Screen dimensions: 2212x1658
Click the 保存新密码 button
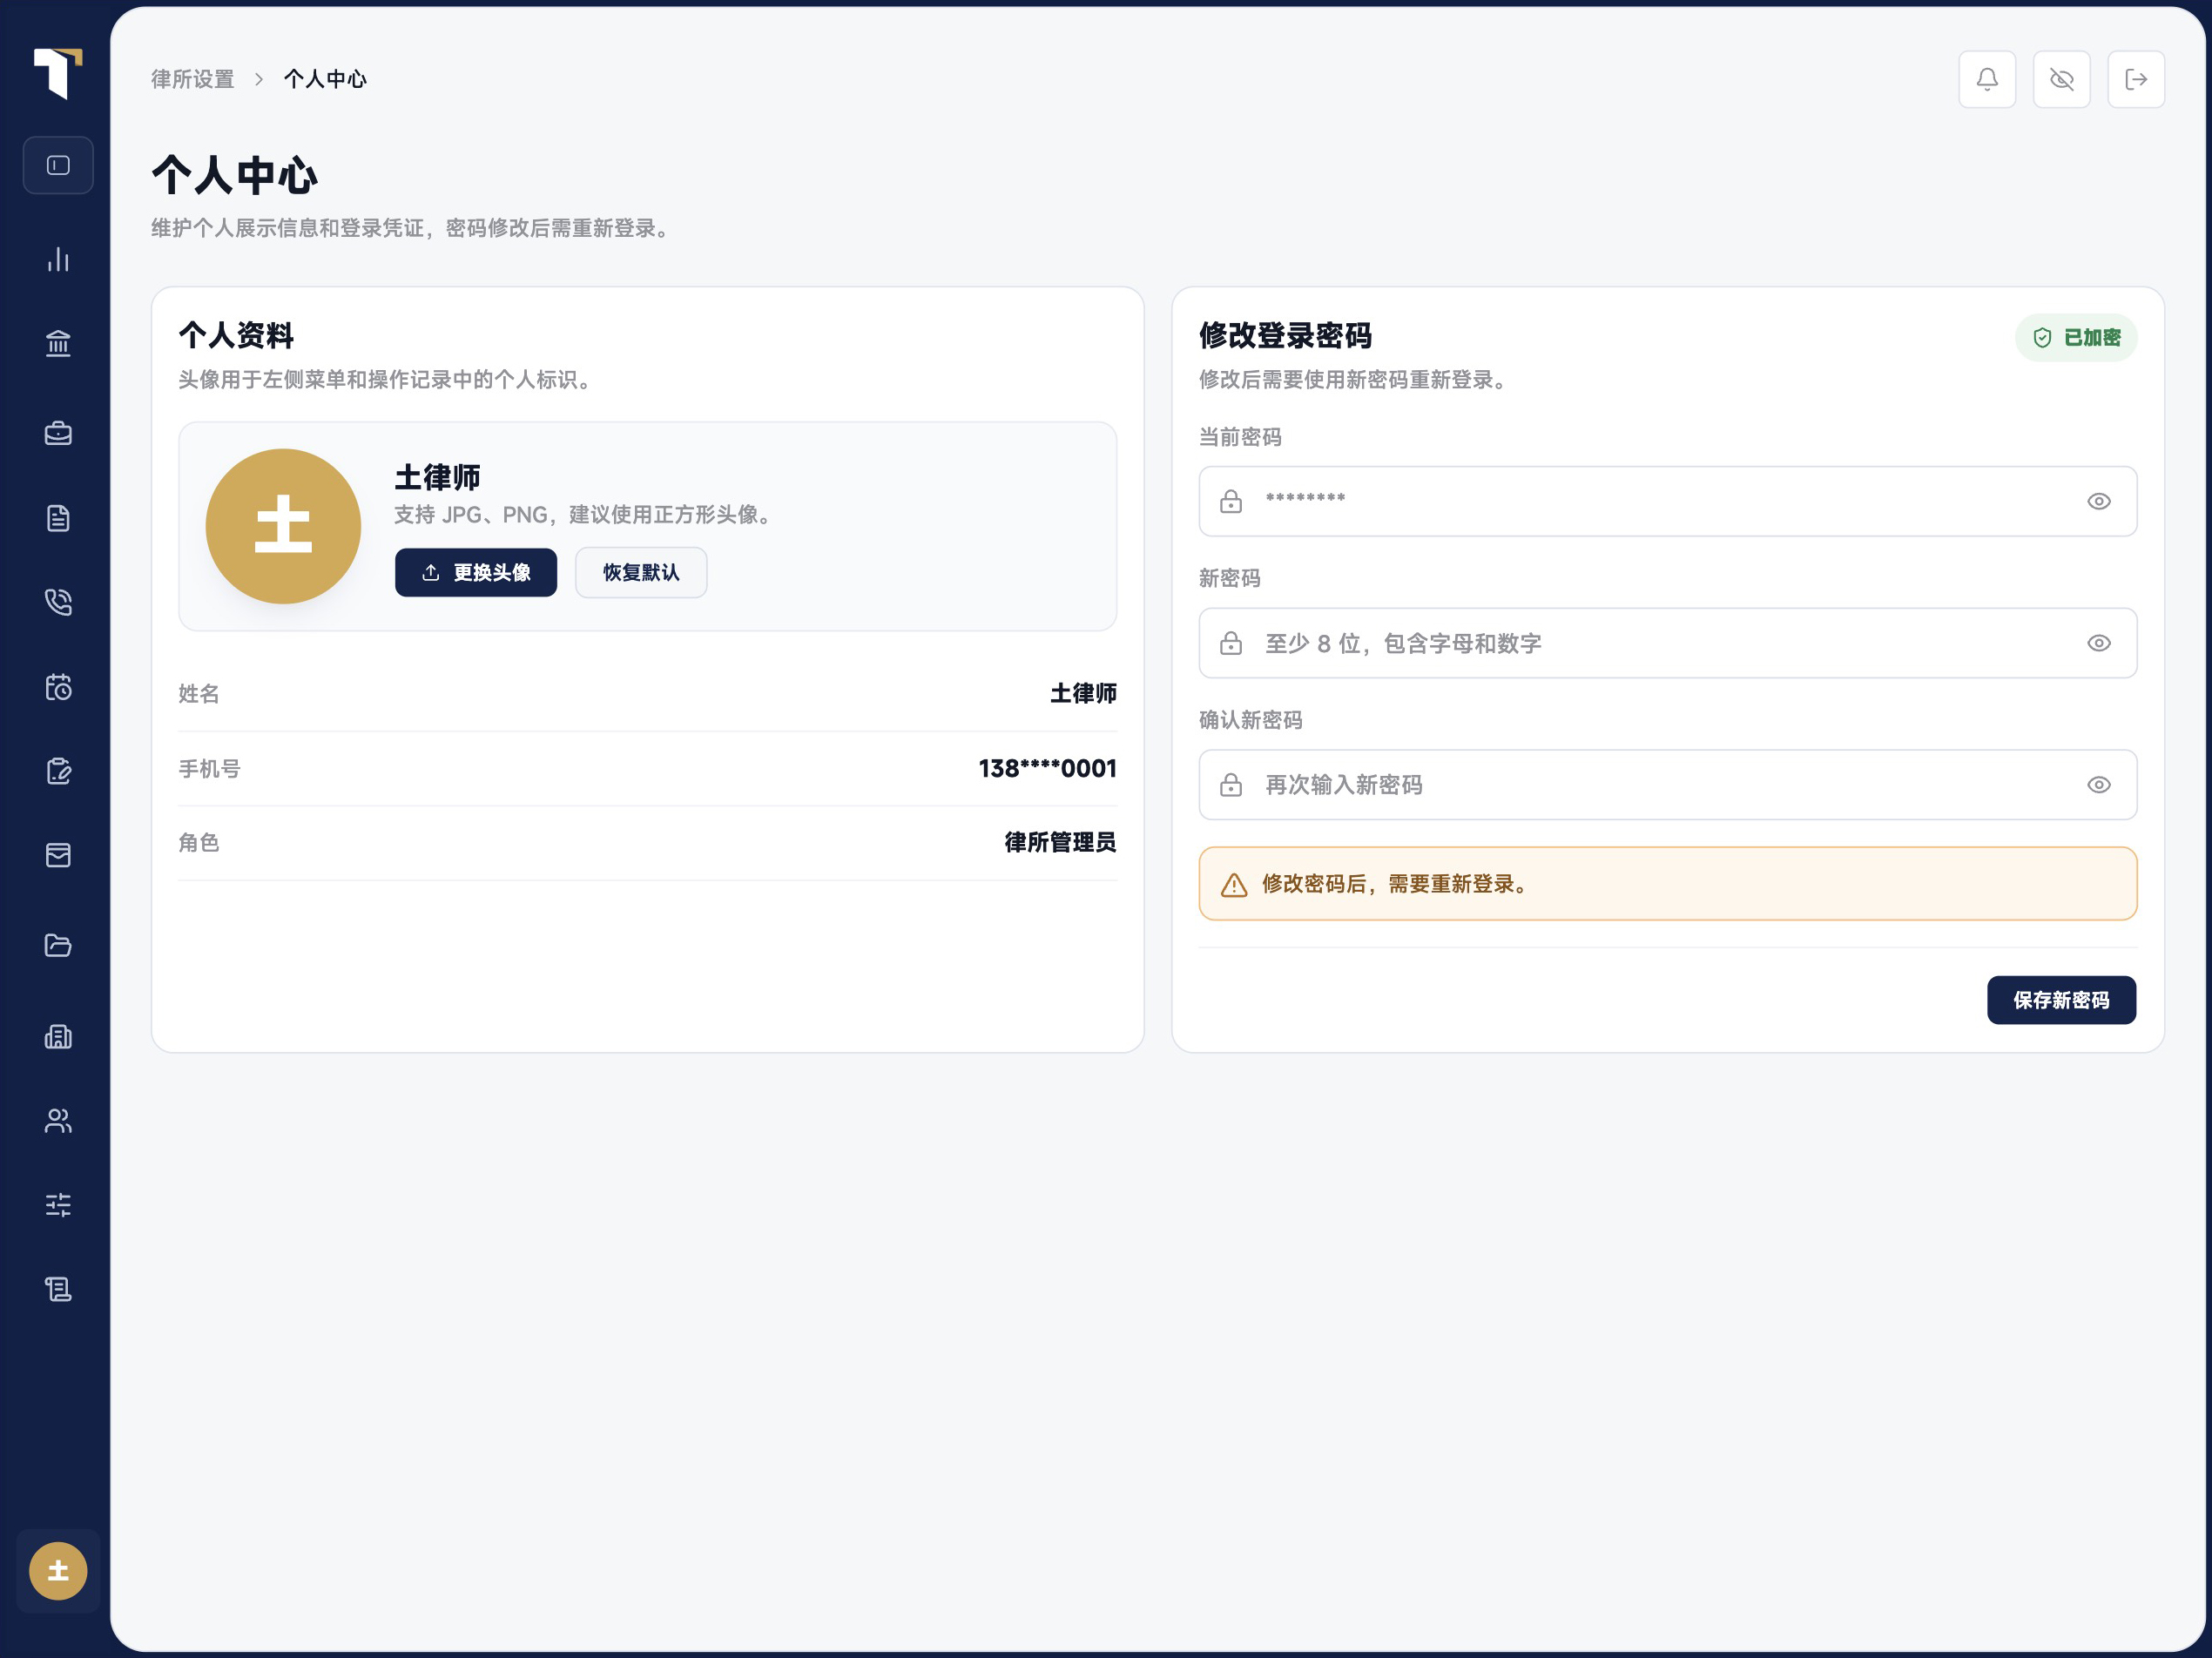tap(2061, 1000)
